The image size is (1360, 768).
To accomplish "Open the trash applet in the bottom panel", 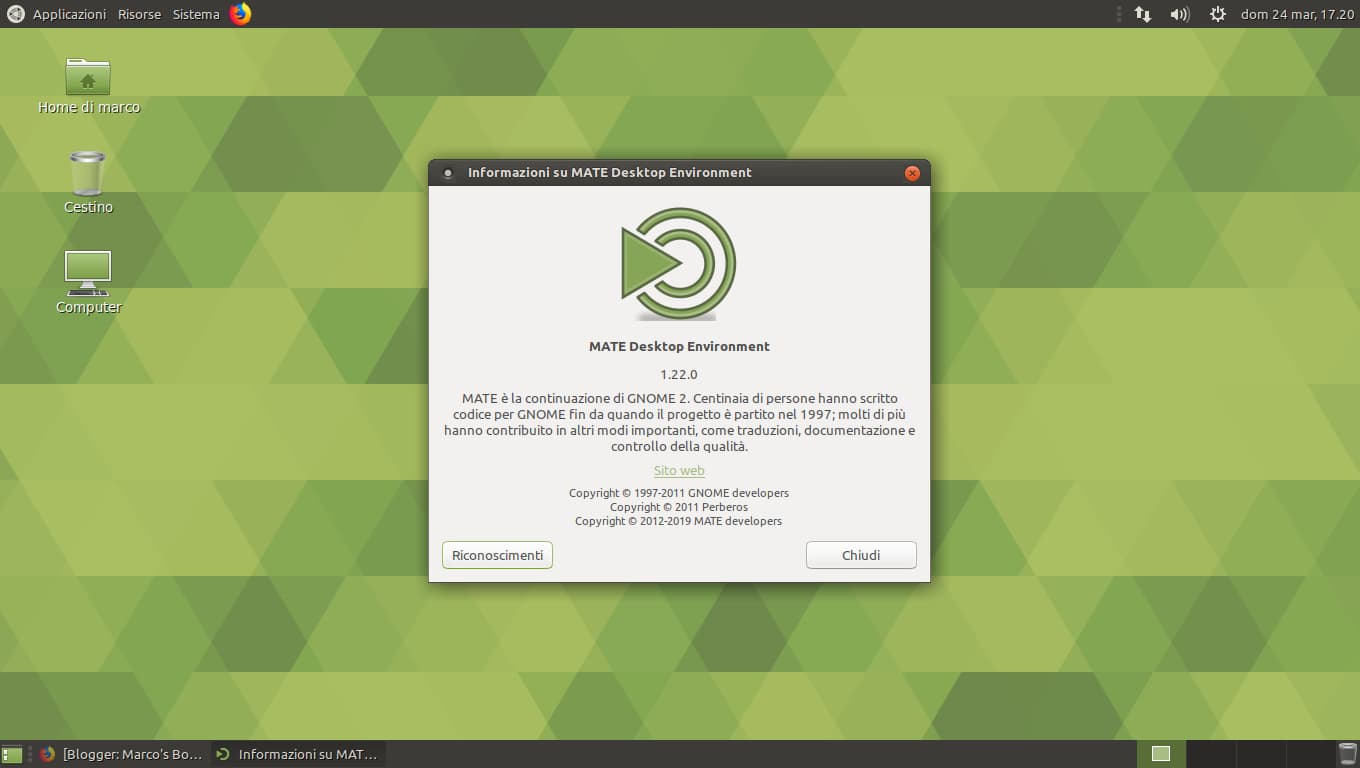I will [1347, 754].
